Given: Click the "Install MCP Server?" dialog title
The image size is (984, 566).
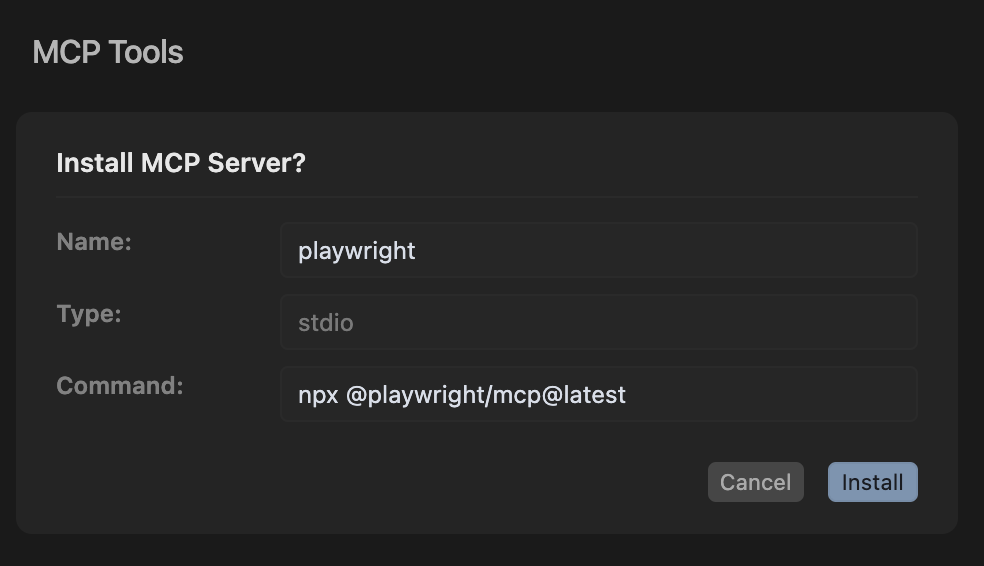Looking at the screenshot, I should 181,163.
